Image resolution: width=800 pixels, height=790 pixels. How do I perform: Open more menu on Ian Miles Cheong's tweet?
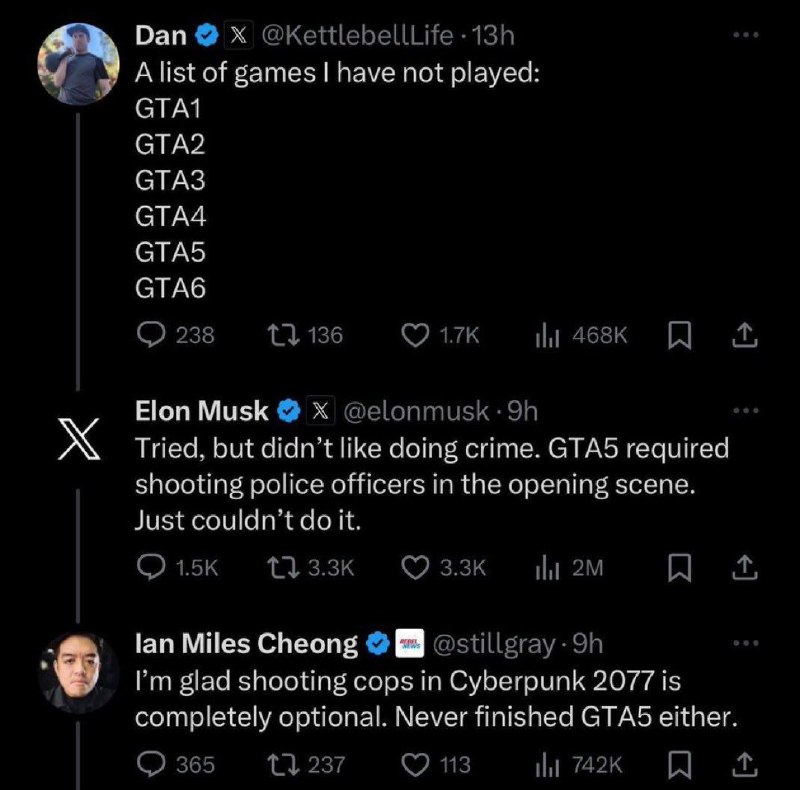pyautogui.click(x=746, y=643)
